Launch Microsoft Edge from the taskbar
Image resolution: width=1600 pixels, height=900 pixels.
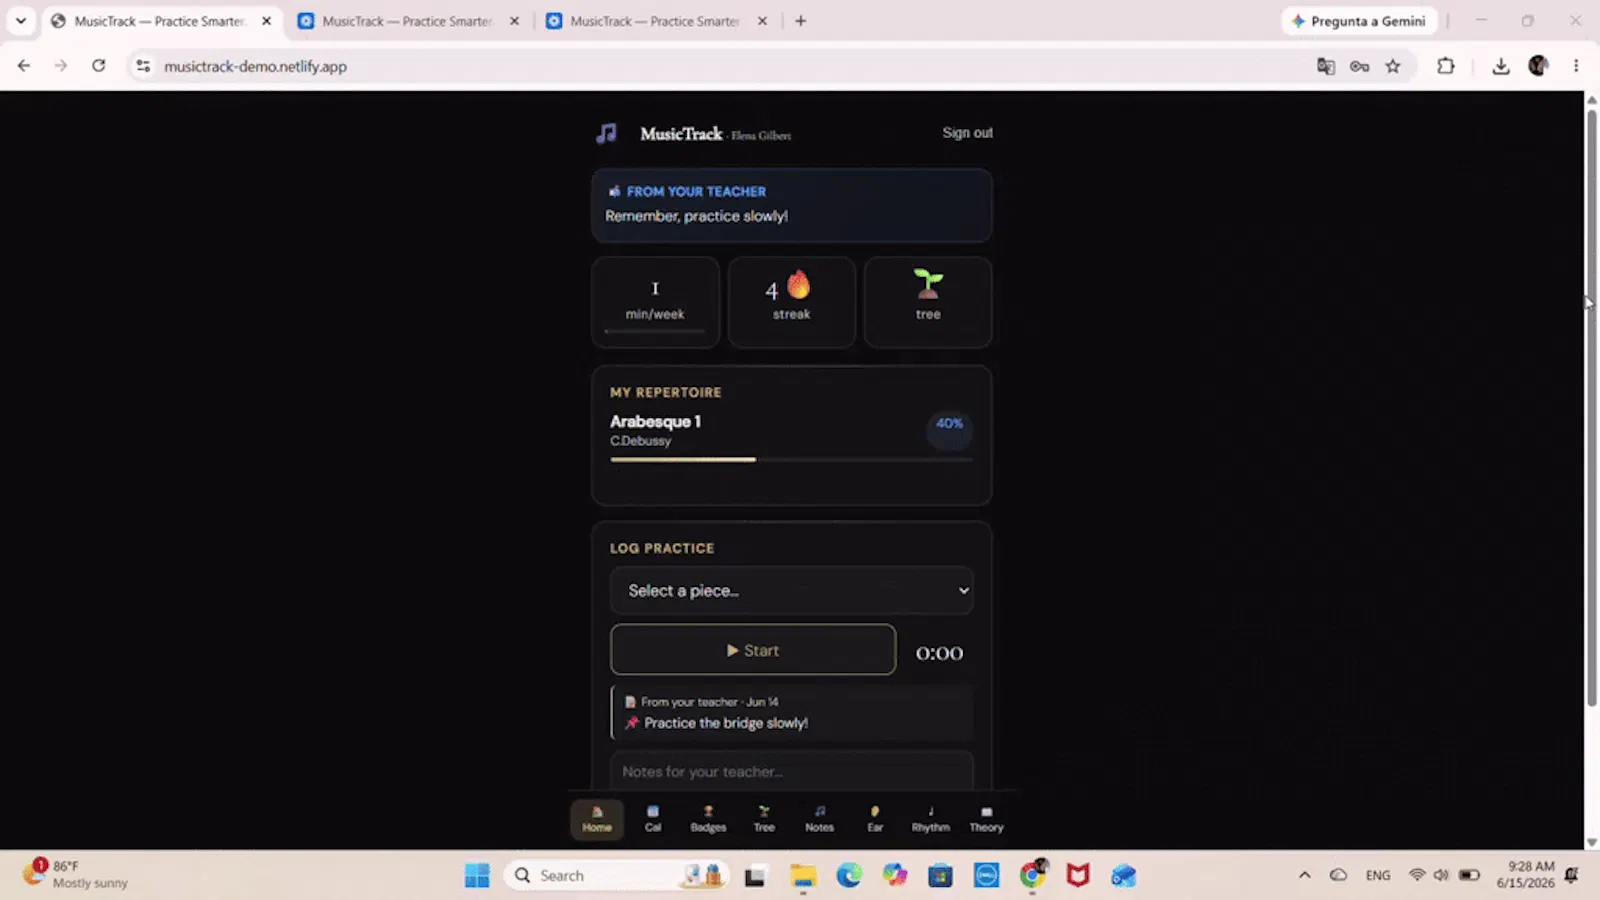[x=849, y=876]
